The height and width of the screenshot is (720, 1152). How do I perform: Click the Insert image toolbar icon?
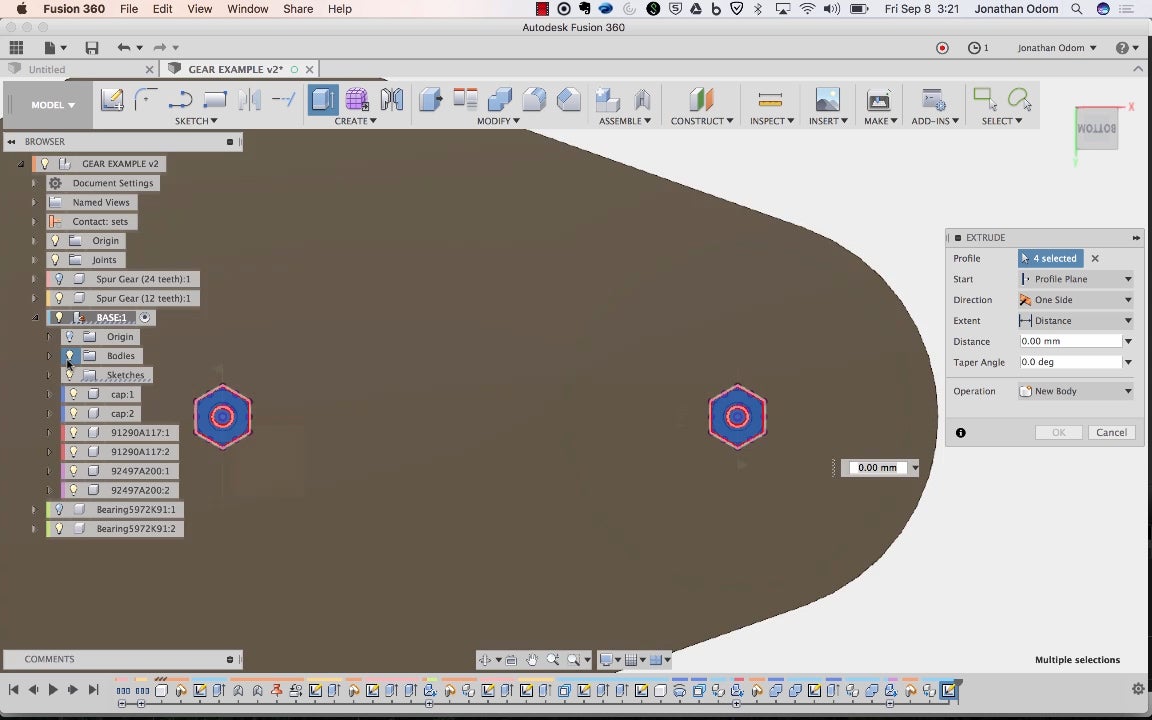827,100
